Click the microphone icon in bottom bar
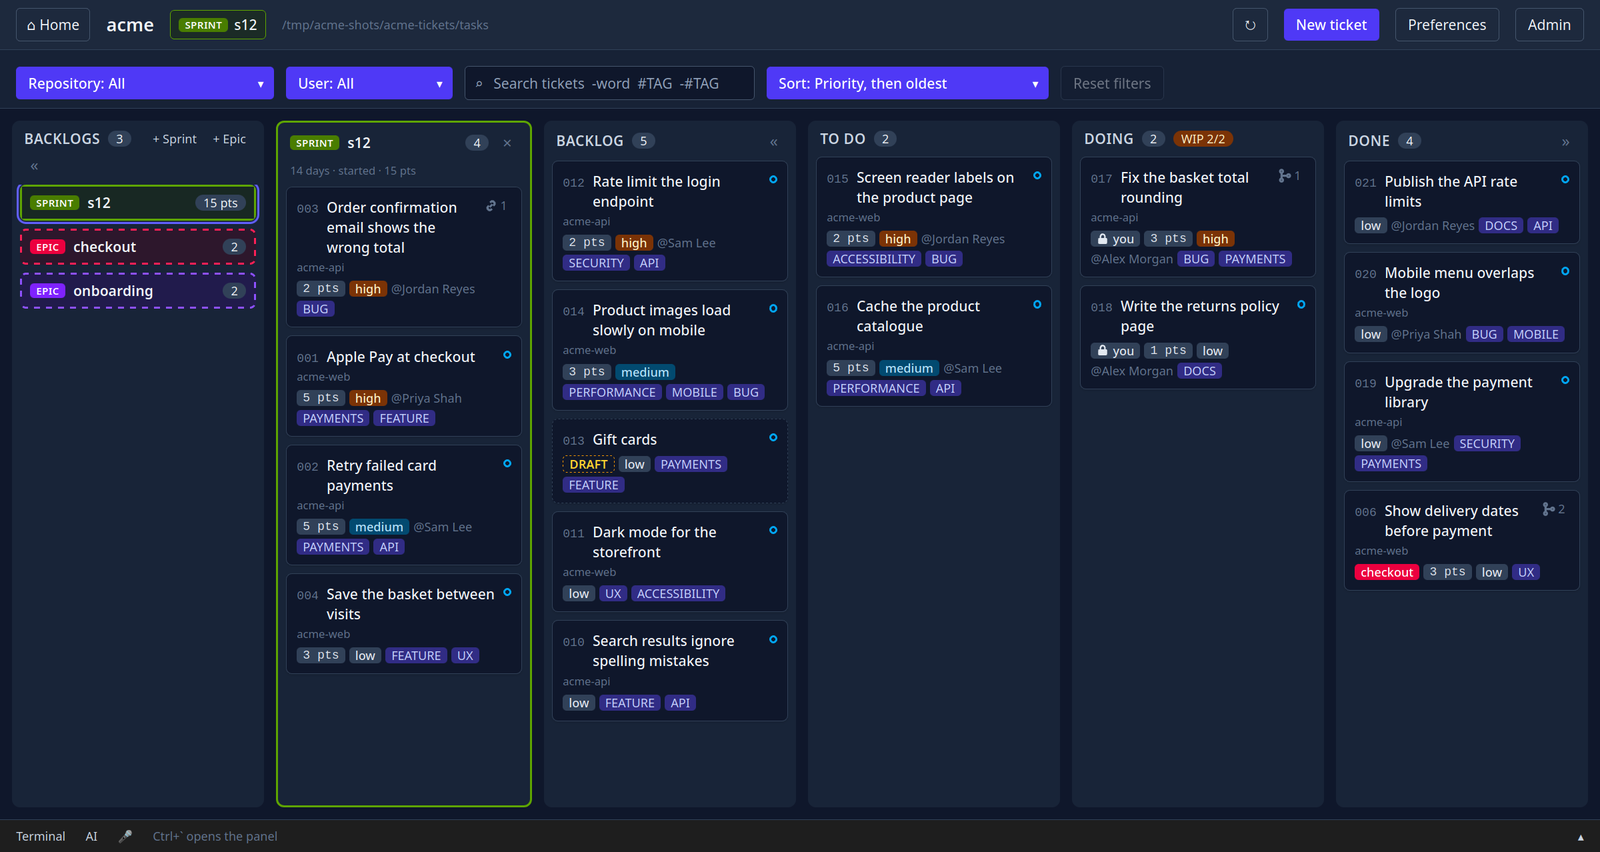1600x852 pixels. coord(125,836)
